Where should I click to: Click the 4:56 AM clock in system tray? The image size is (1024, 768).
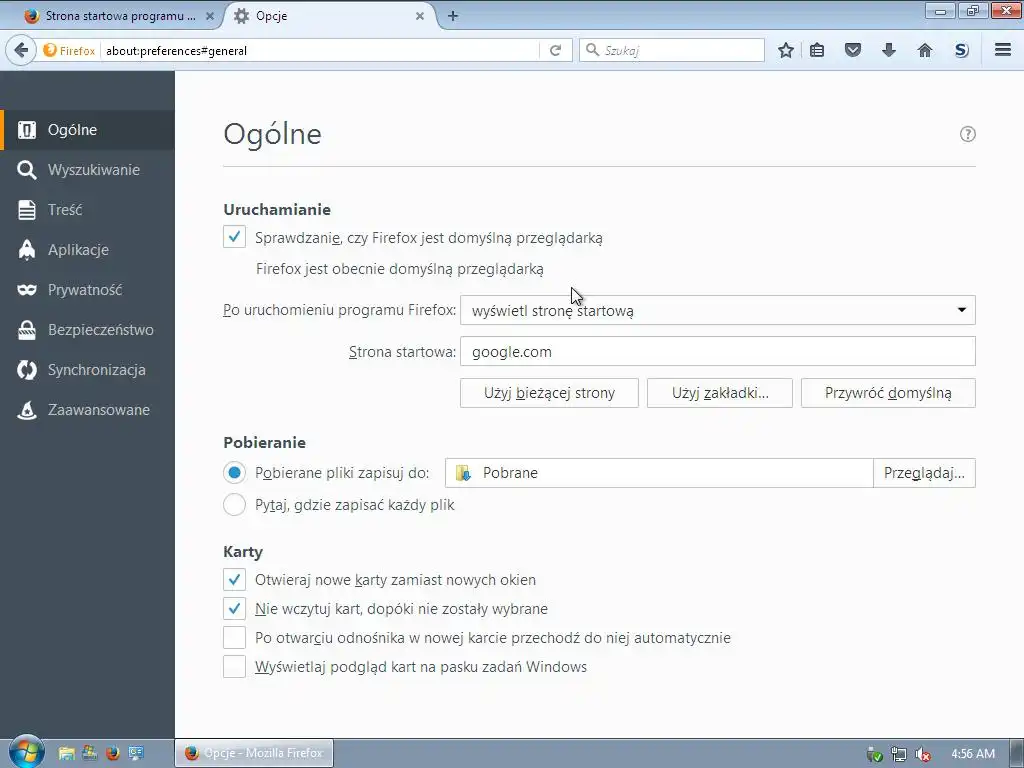pos(972,754)
